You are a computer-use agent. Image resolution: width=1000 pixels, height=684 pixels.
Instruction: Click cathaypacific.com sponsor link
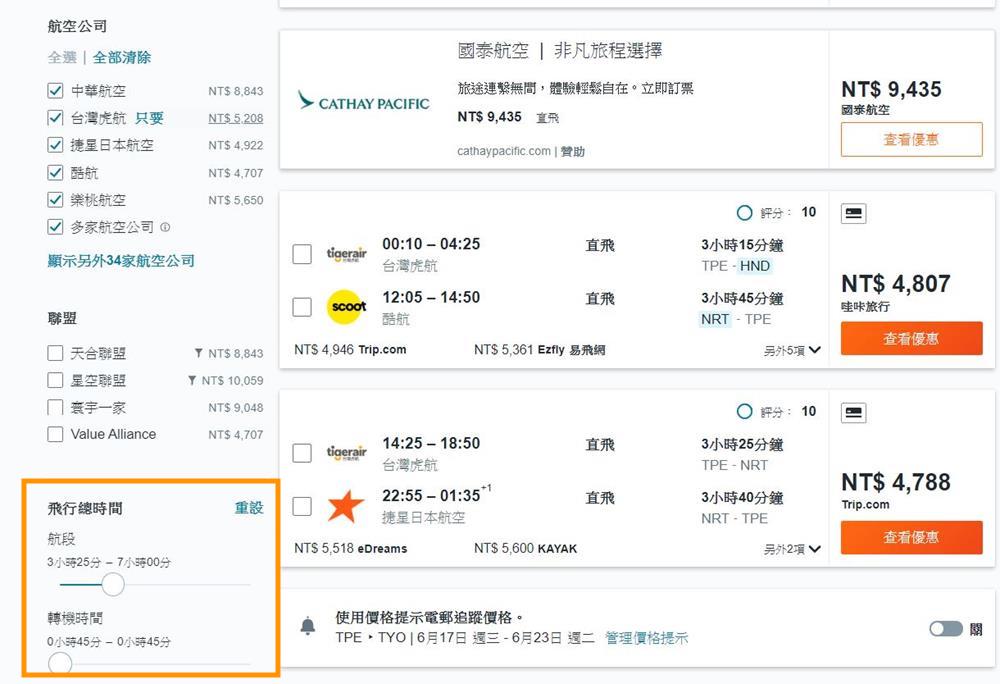coord(504,151)
